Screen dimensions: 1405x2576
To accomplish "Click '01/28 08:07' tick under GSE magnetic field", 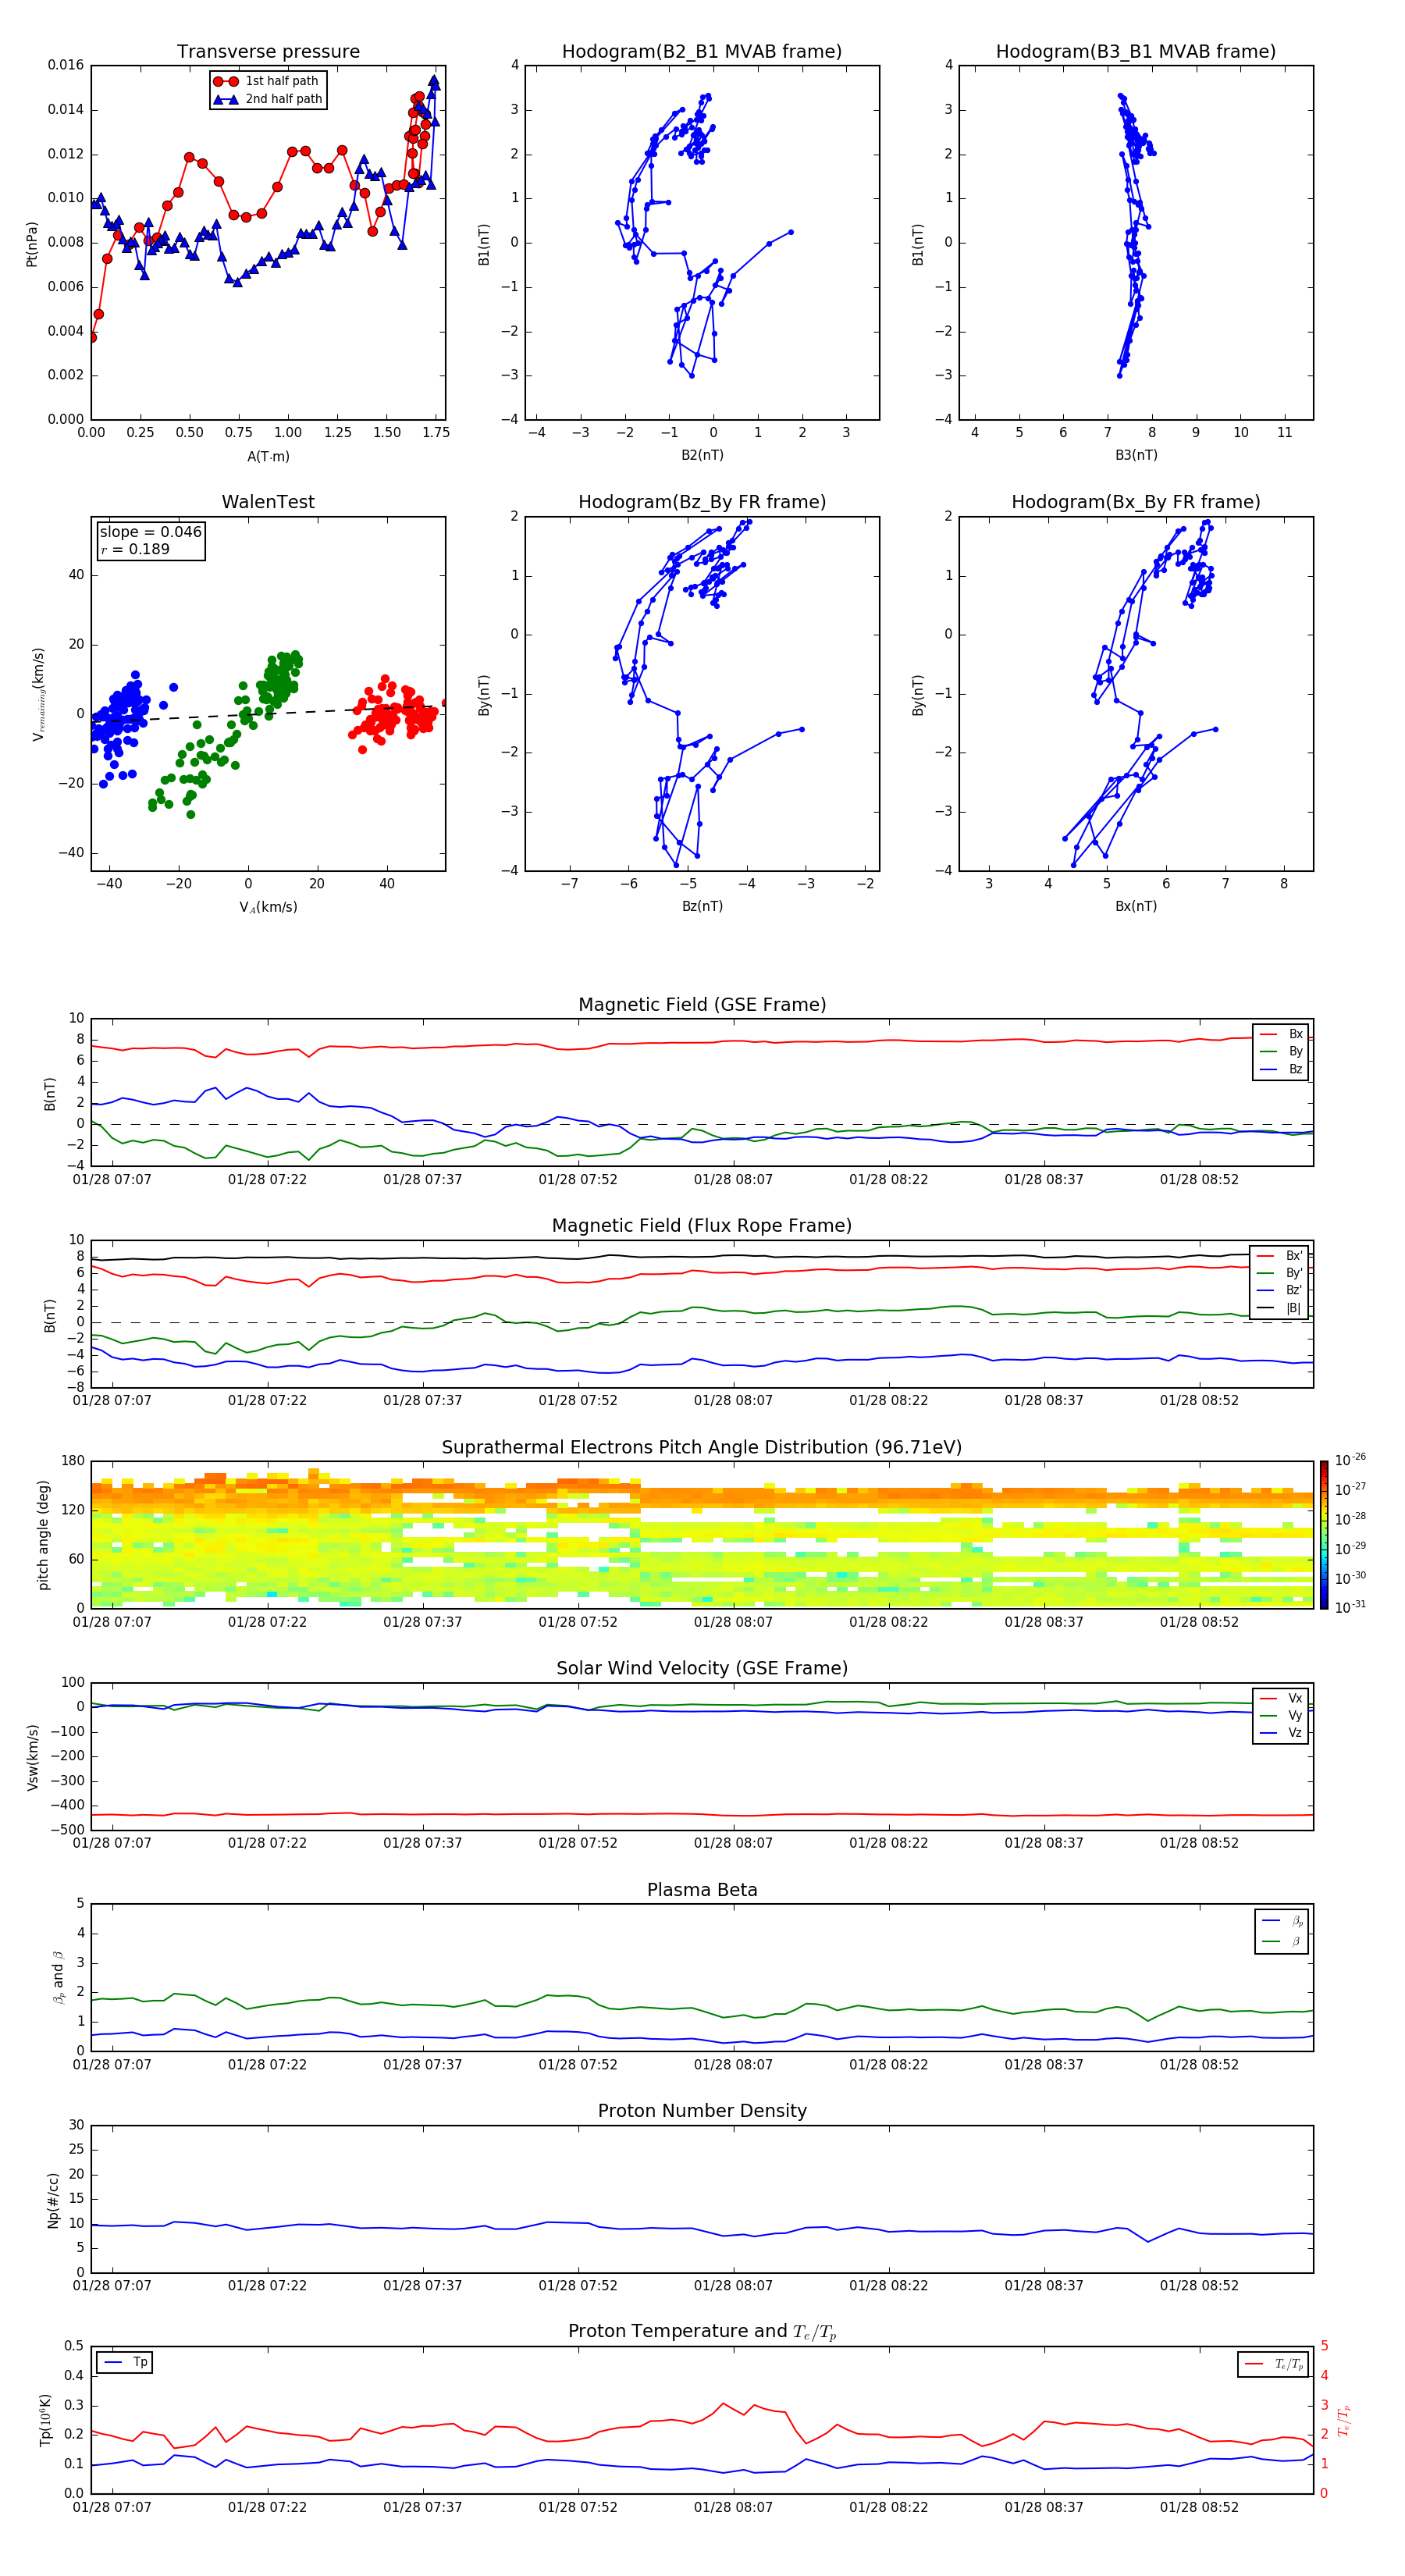I will coord(733,1180).
